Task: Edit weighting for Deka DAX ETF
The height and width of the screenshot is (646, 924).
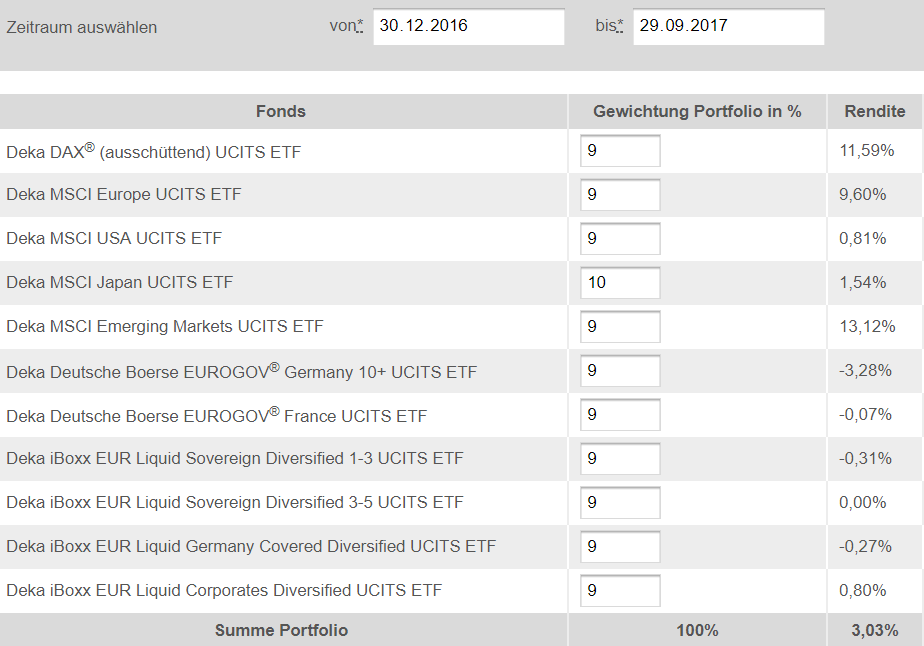Action: (x=620, y=152)
